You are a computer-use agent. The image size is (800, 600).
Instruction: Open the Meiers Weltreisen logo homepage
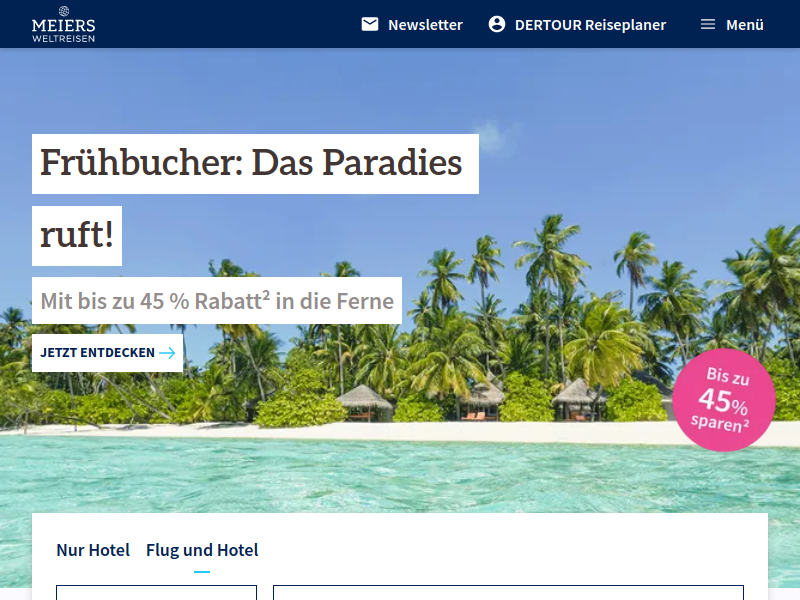[63, 24]
